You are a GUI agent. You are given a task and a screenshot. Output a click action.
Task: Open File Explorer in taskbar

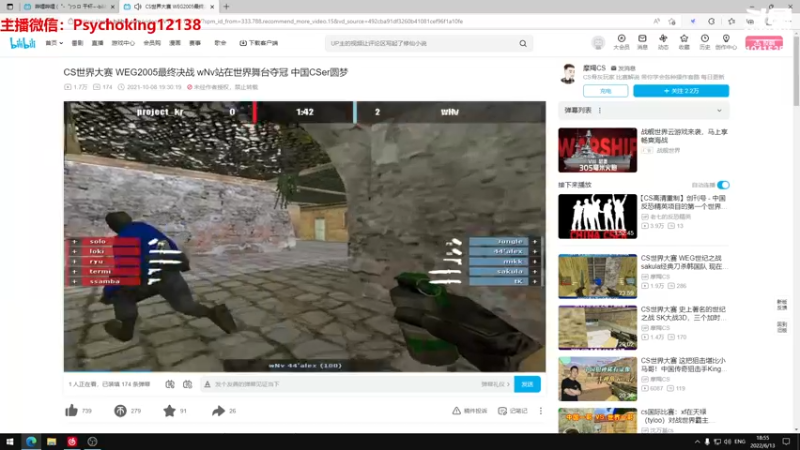[x=52, y=441]
